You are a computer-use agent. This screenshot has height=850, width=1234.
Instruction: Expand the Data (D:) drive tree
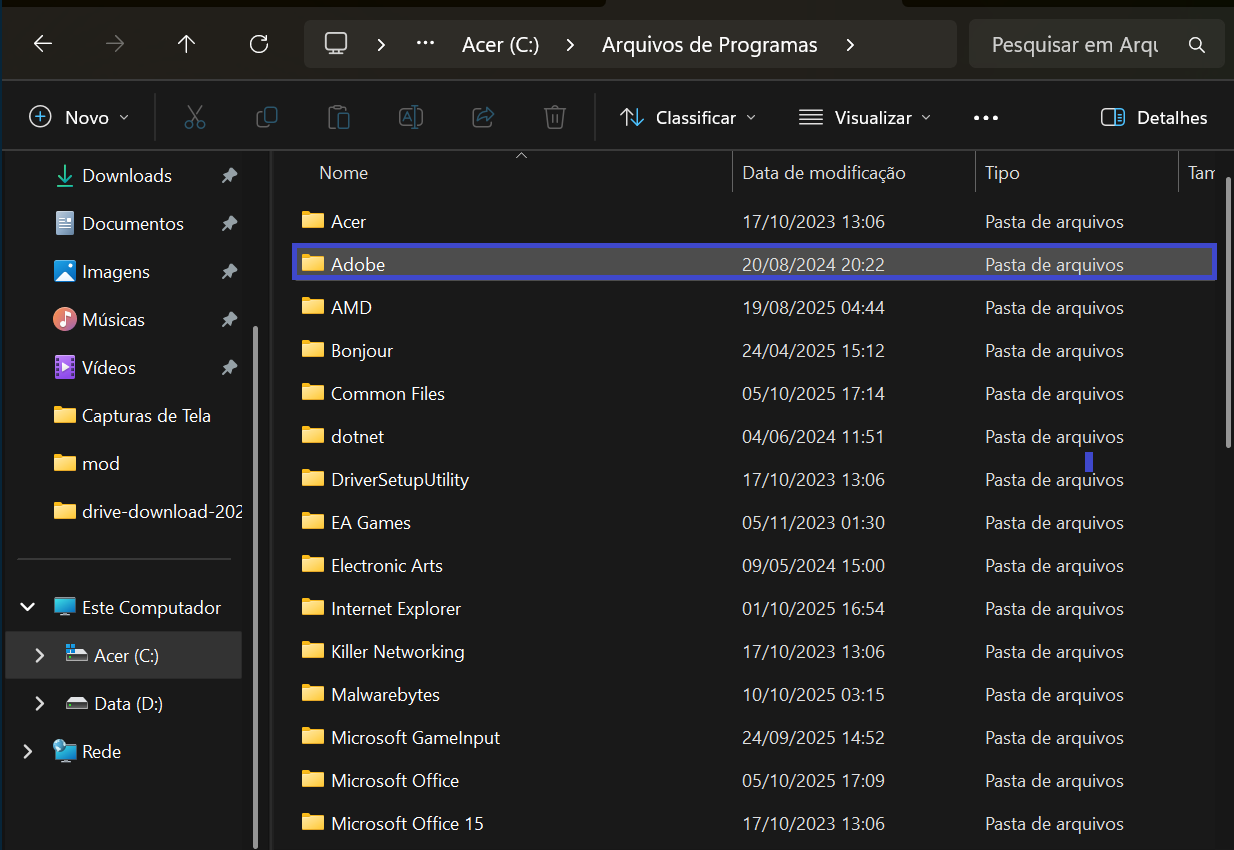40,704
